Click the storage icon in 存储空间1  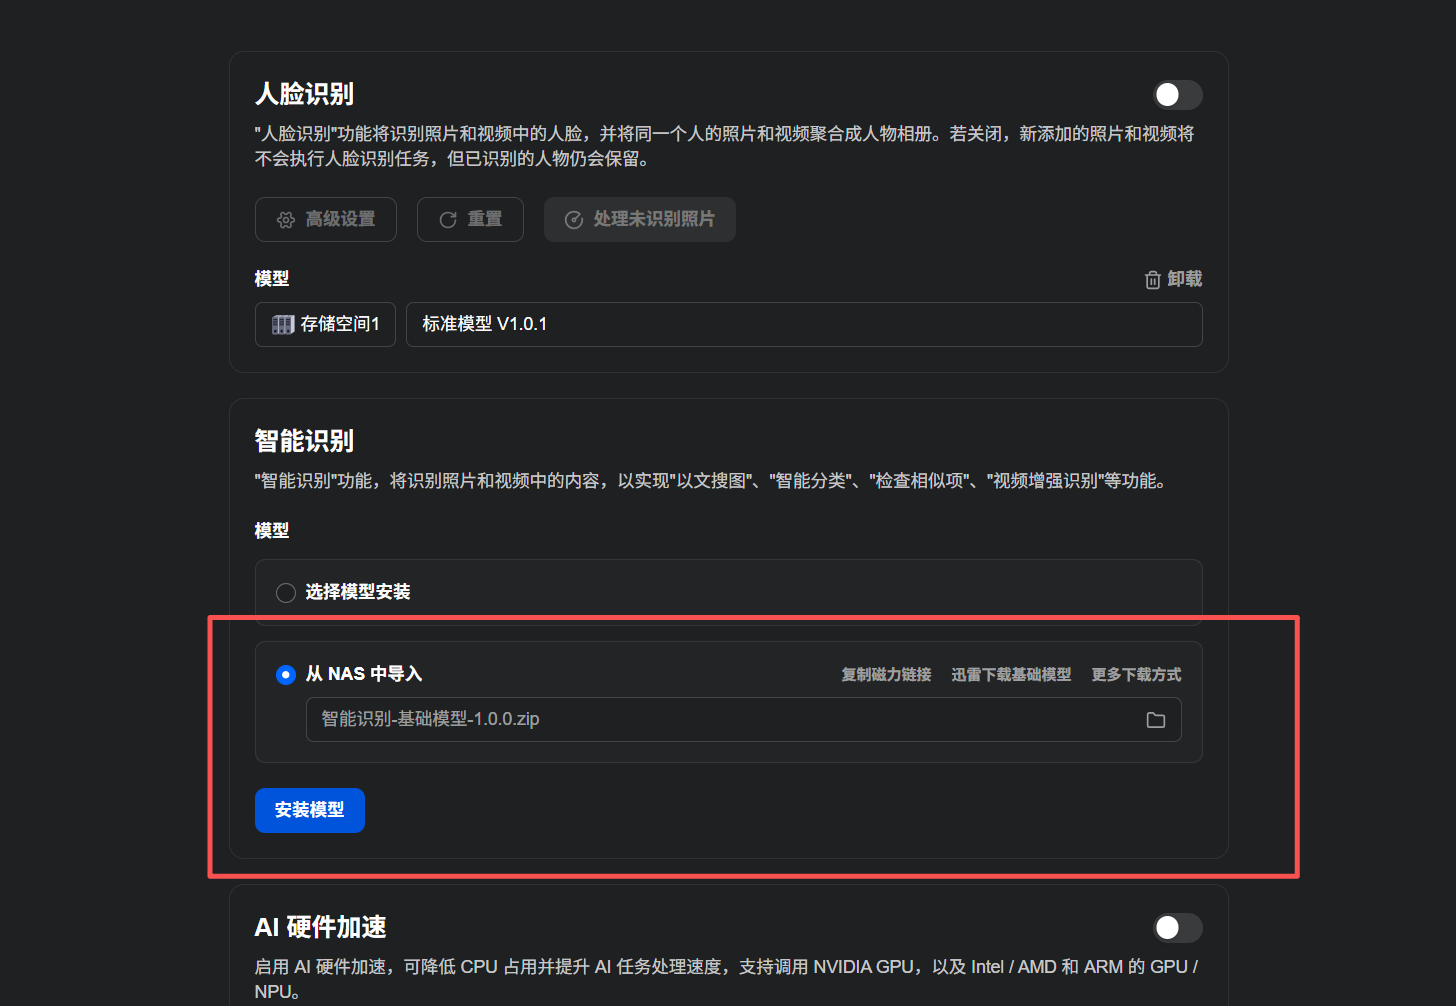click(x=283, y=325)
